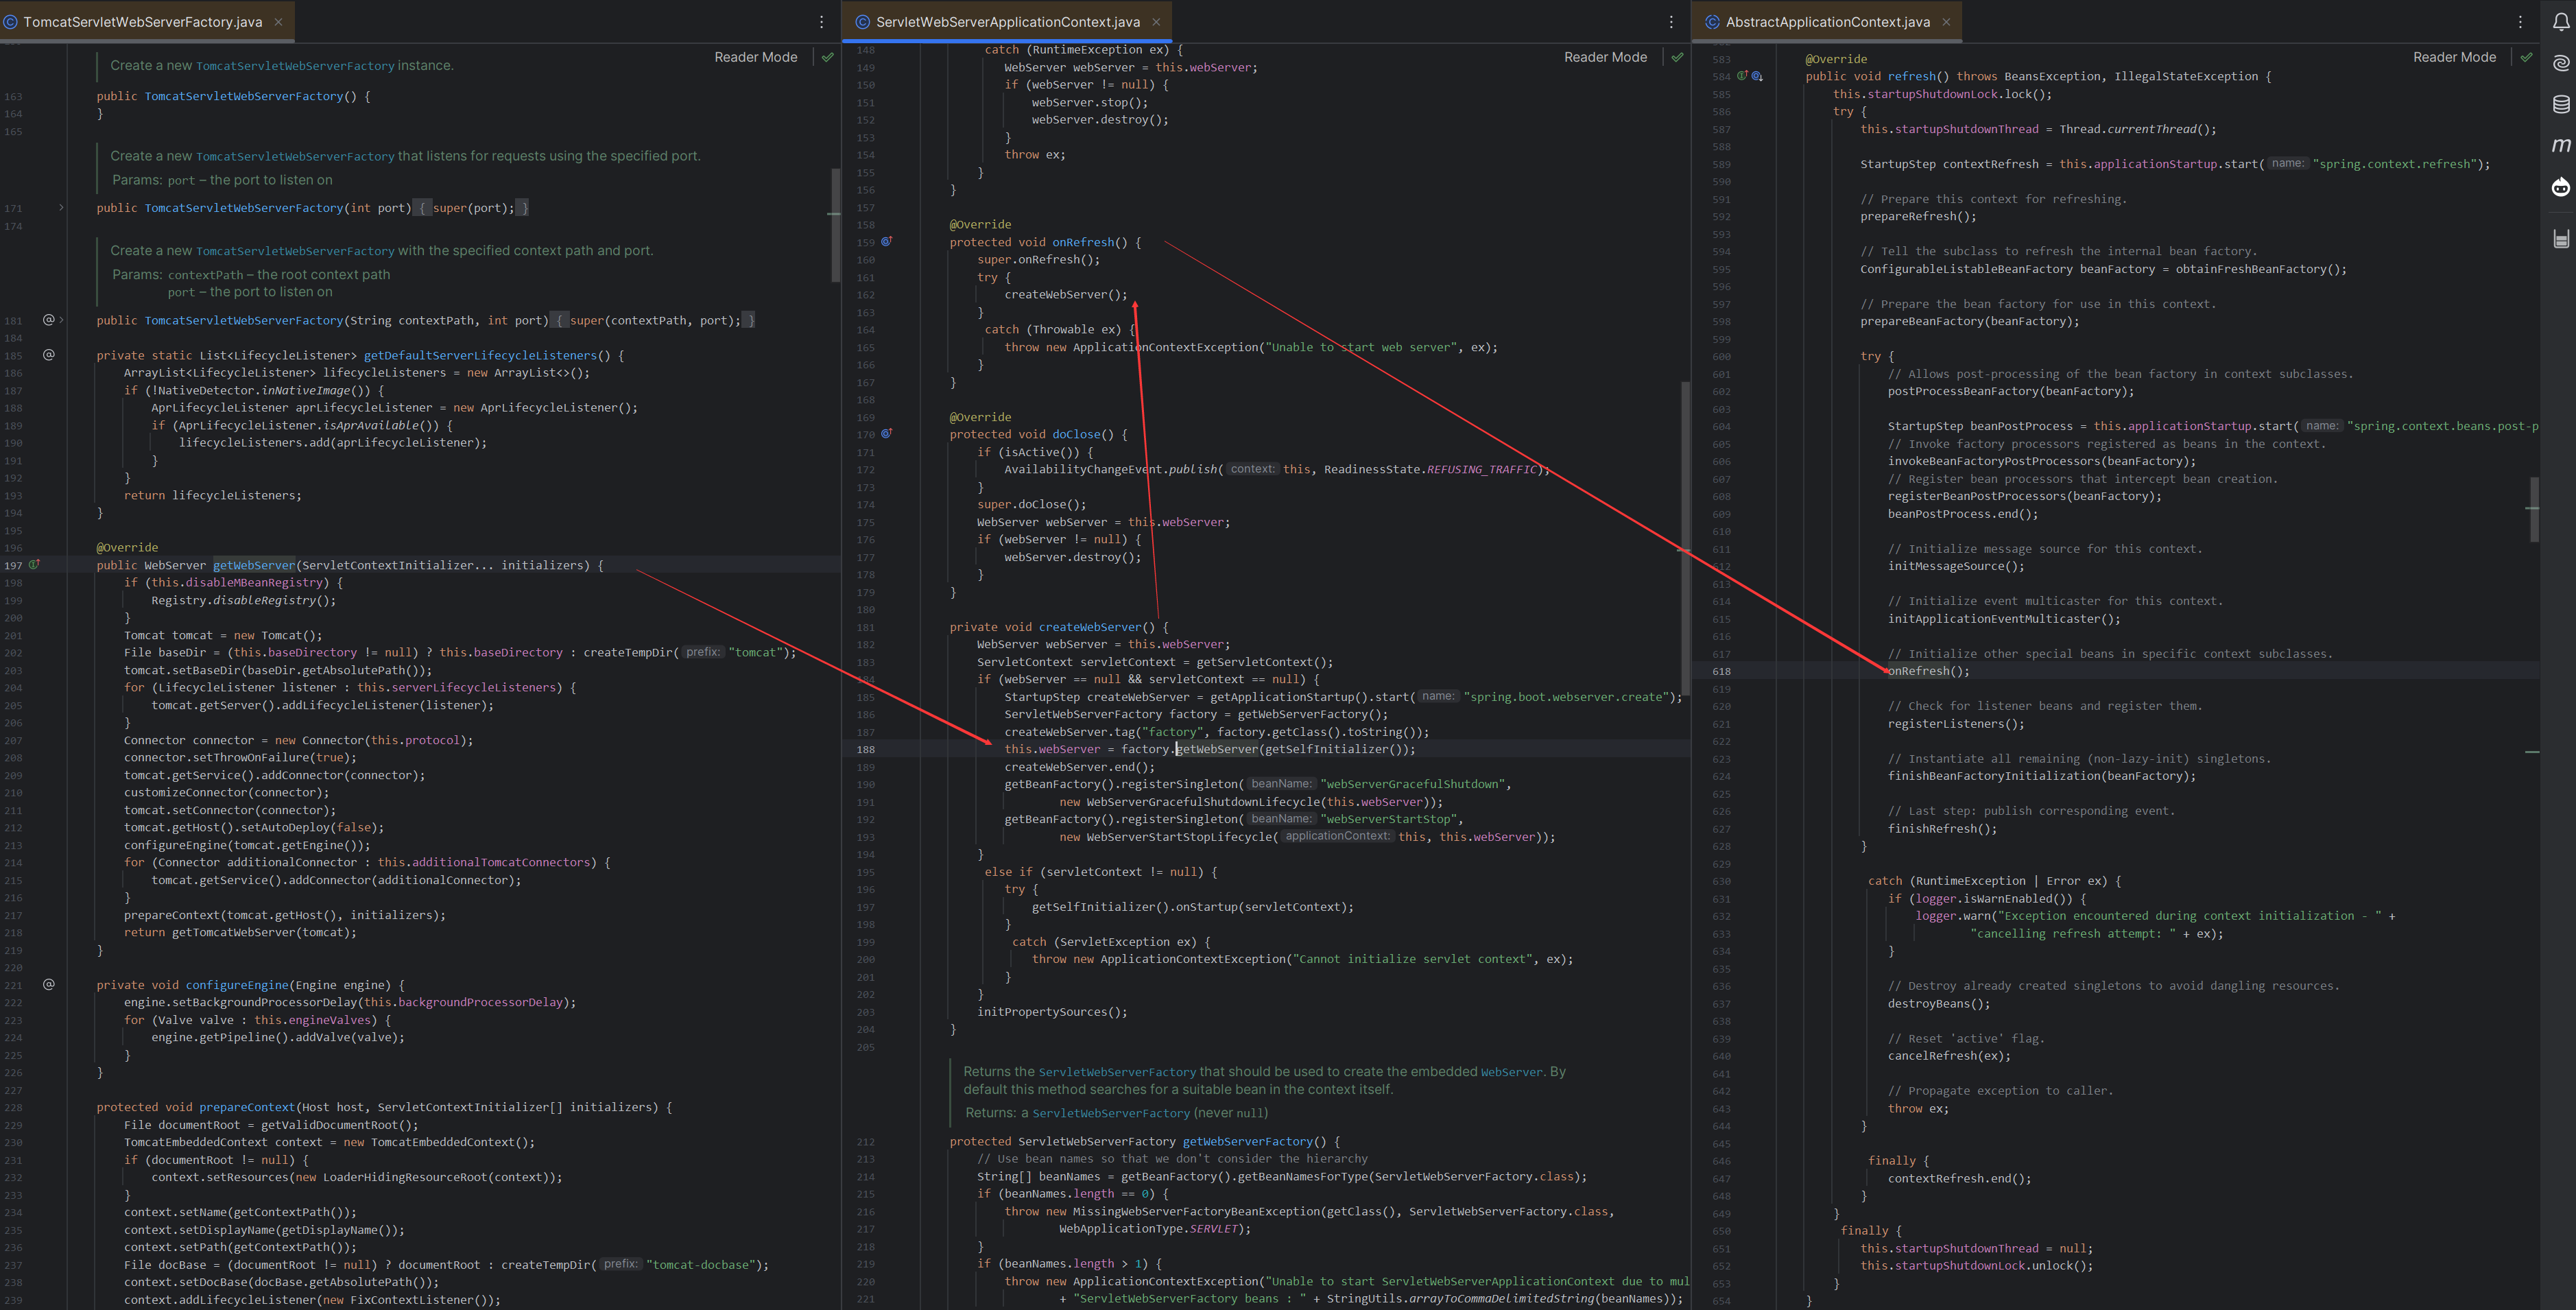Toggle Reader Mode in AbstractApplicationContext editor
Viewport: 2576px width, 1310px height.
coord(2454,57)
